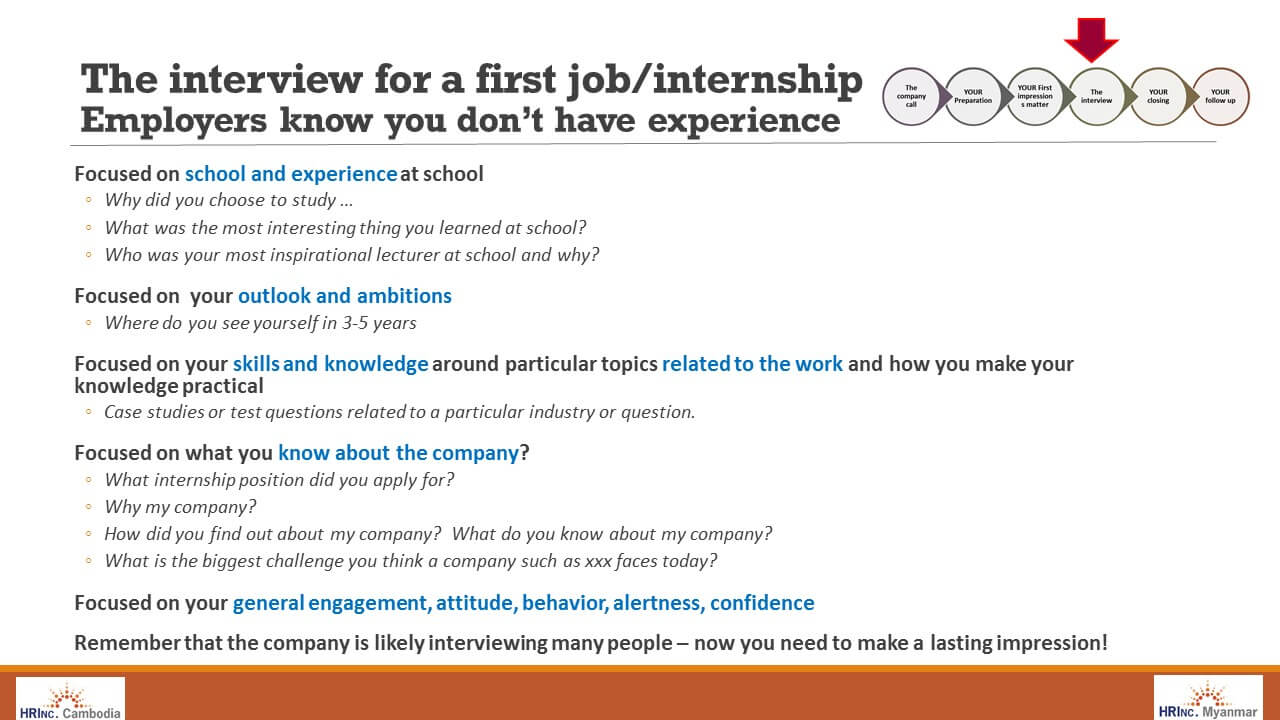Click blue text 'school and experience'

[291, 174]
